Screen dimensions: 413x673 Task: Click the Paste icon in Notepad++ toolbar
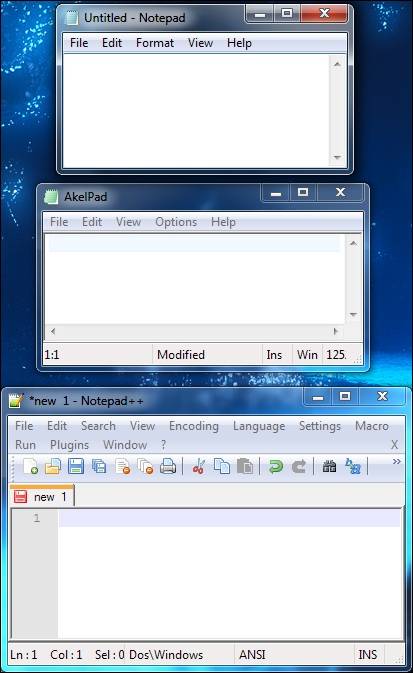245,466
